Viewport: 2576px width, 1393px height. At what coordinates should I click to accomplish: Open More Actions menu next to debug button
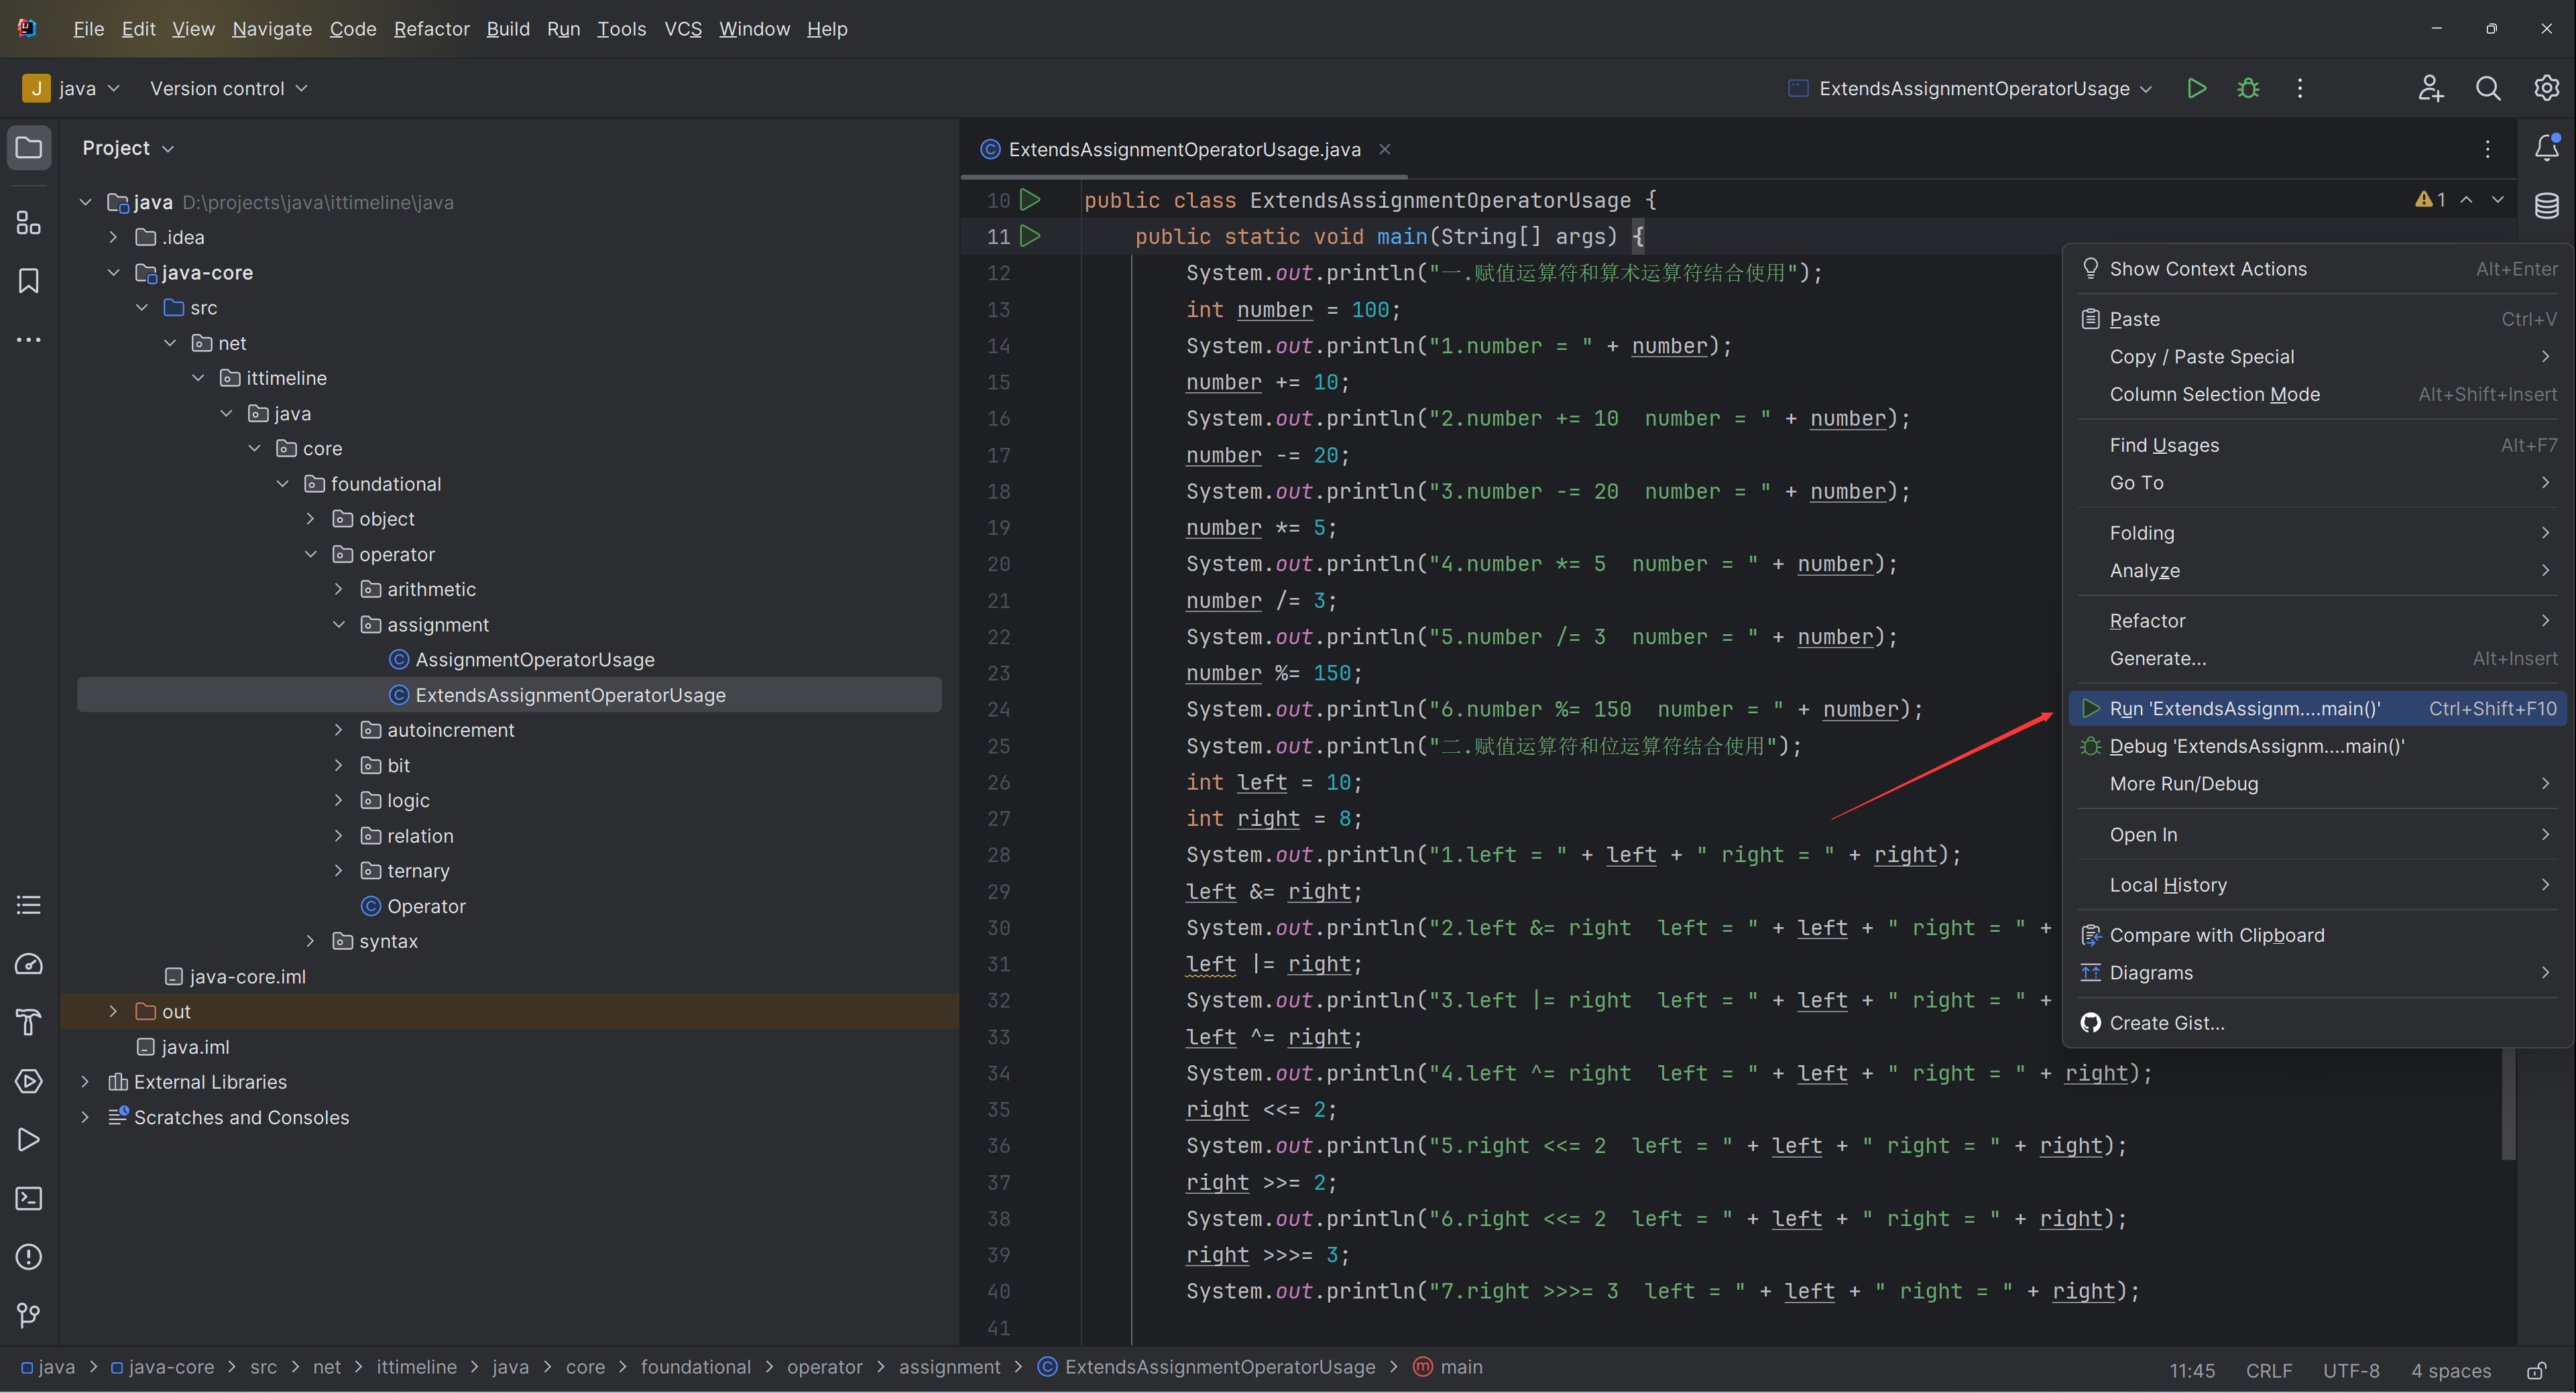coord(2299,88)
